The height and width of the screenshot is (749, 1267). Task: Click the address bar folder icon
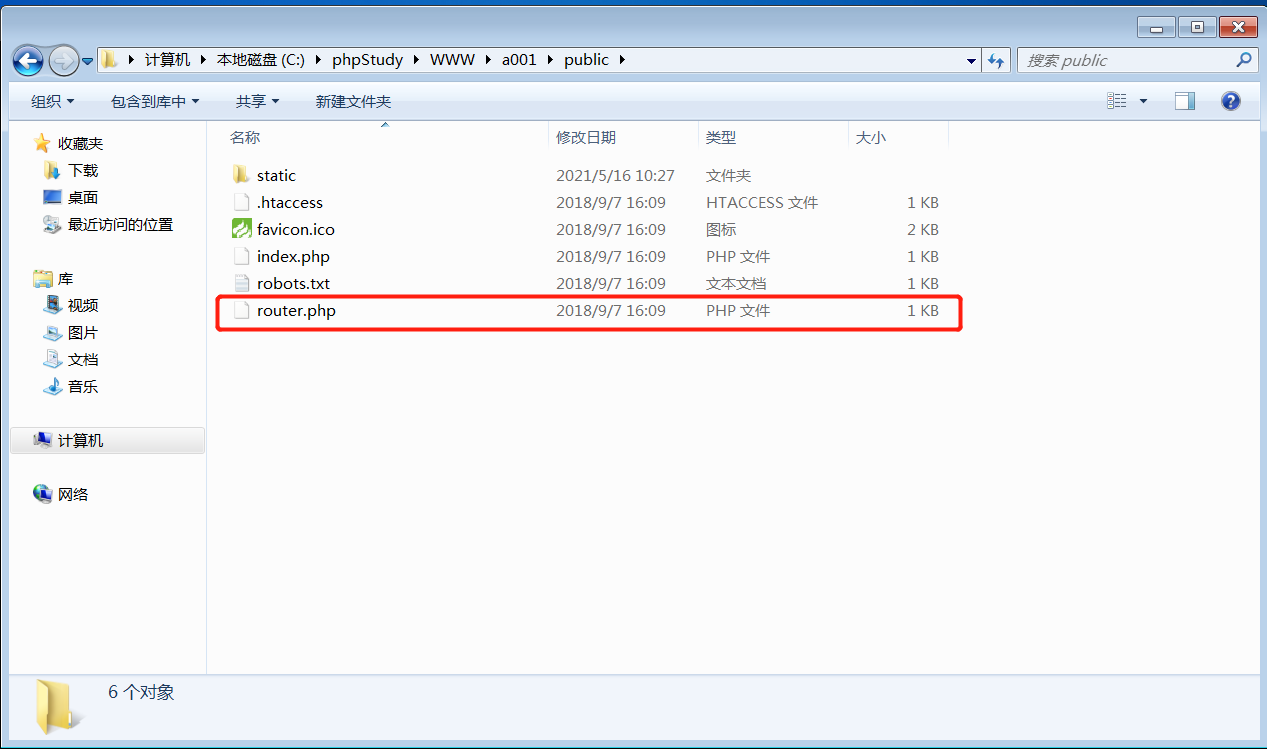pyautogui.click(x=110, y=60)
